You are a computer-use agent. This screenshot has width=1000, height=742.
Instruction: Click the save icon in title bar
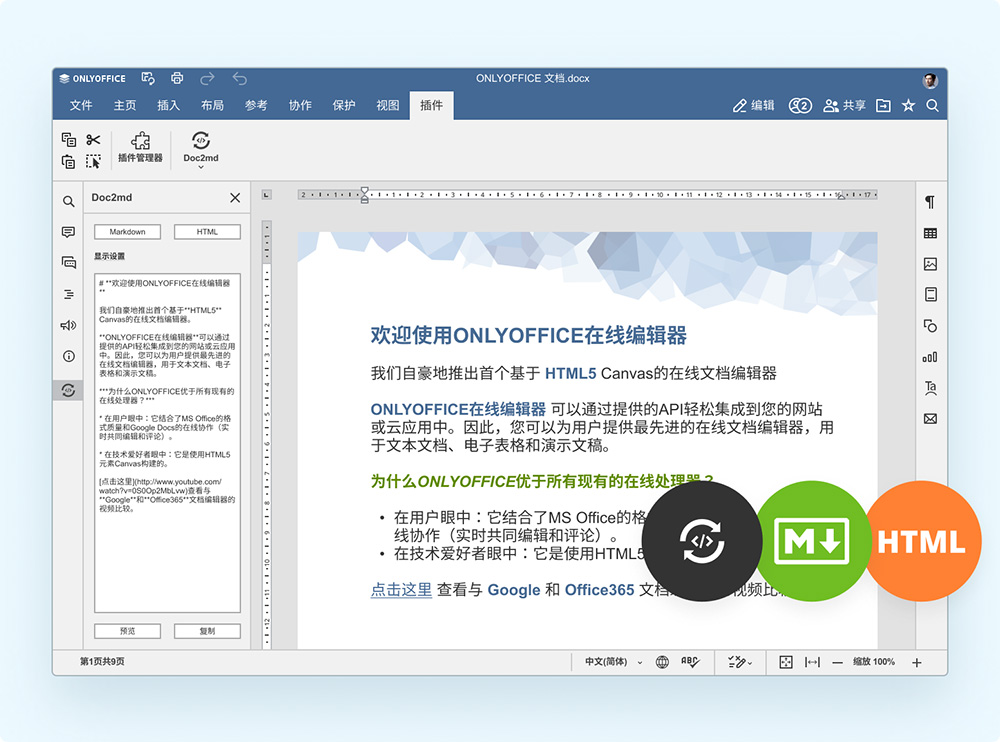[148, 78]
